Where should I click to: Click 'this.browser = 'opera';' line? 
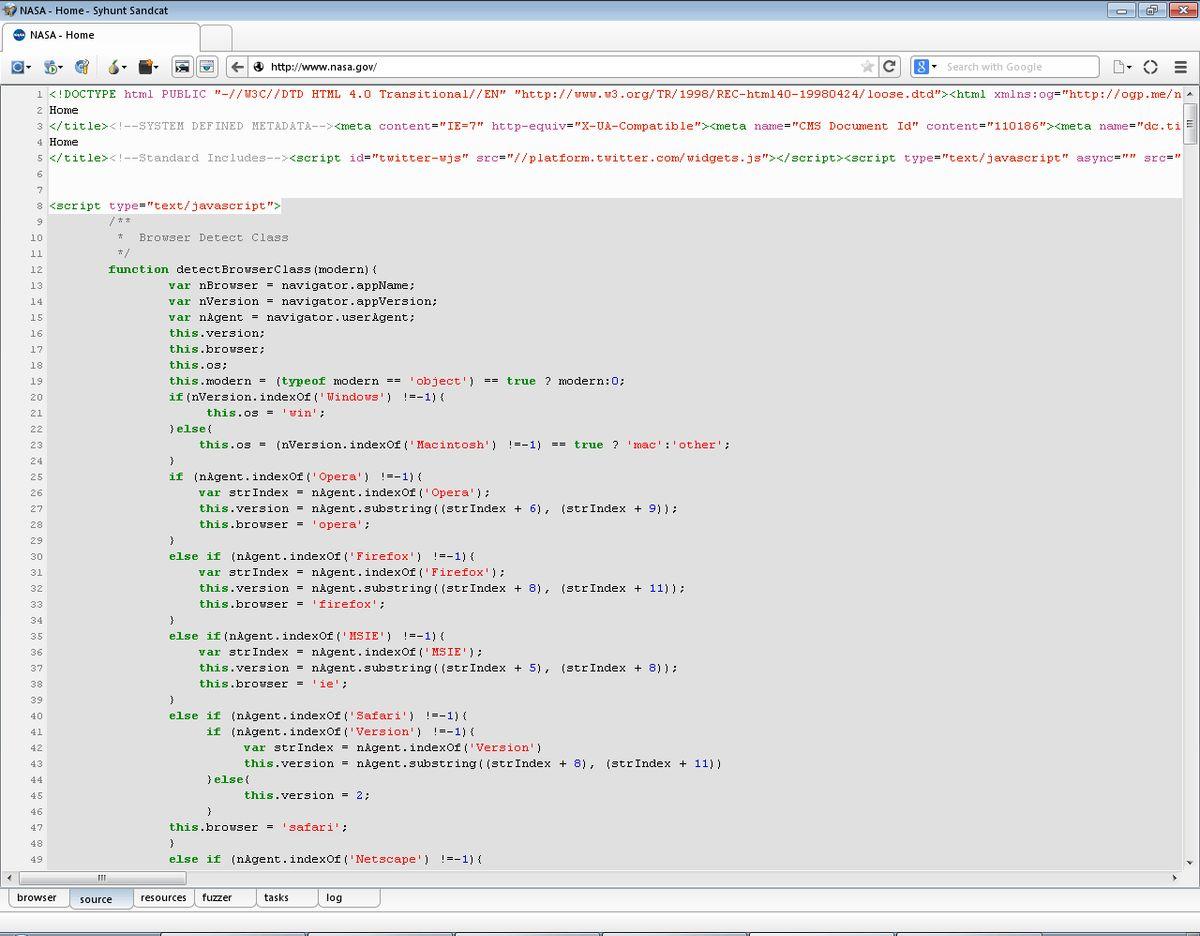[285, 524]
